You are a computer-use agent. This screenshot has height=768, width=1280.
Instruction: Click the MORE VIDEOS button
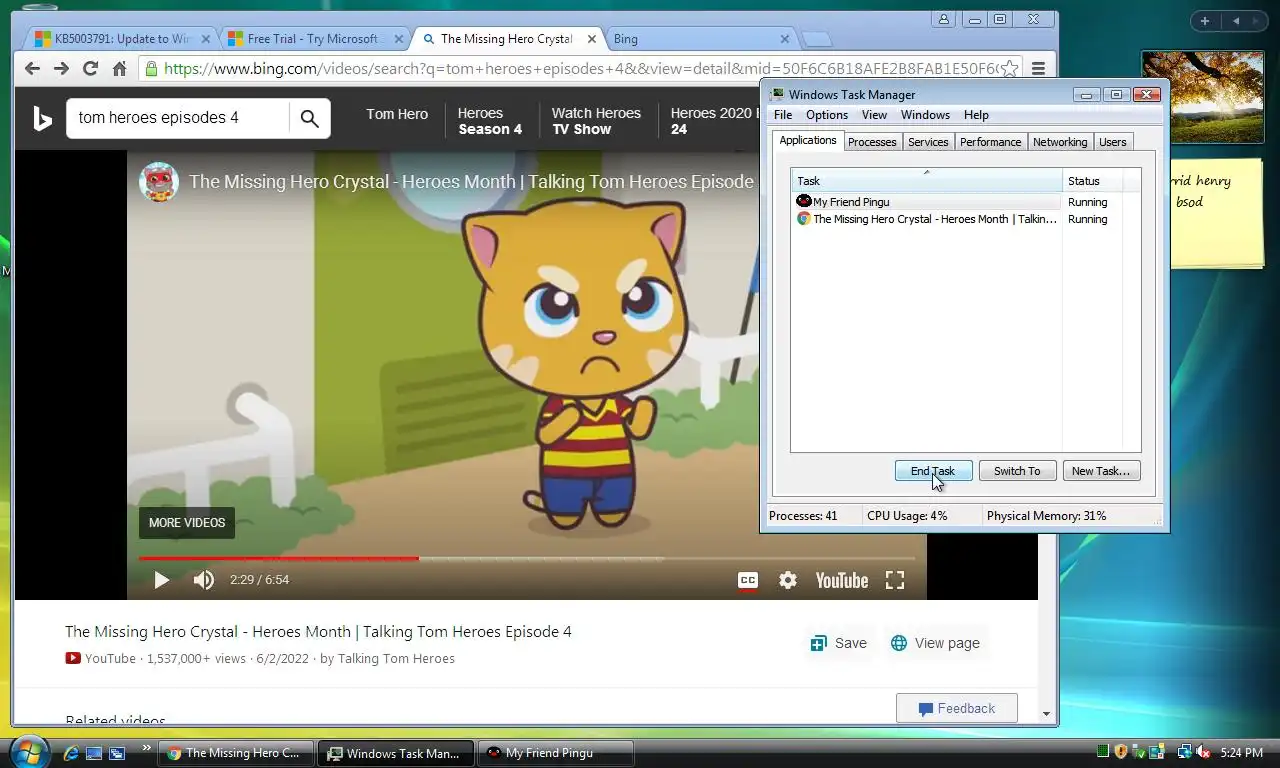coord(187,523)
